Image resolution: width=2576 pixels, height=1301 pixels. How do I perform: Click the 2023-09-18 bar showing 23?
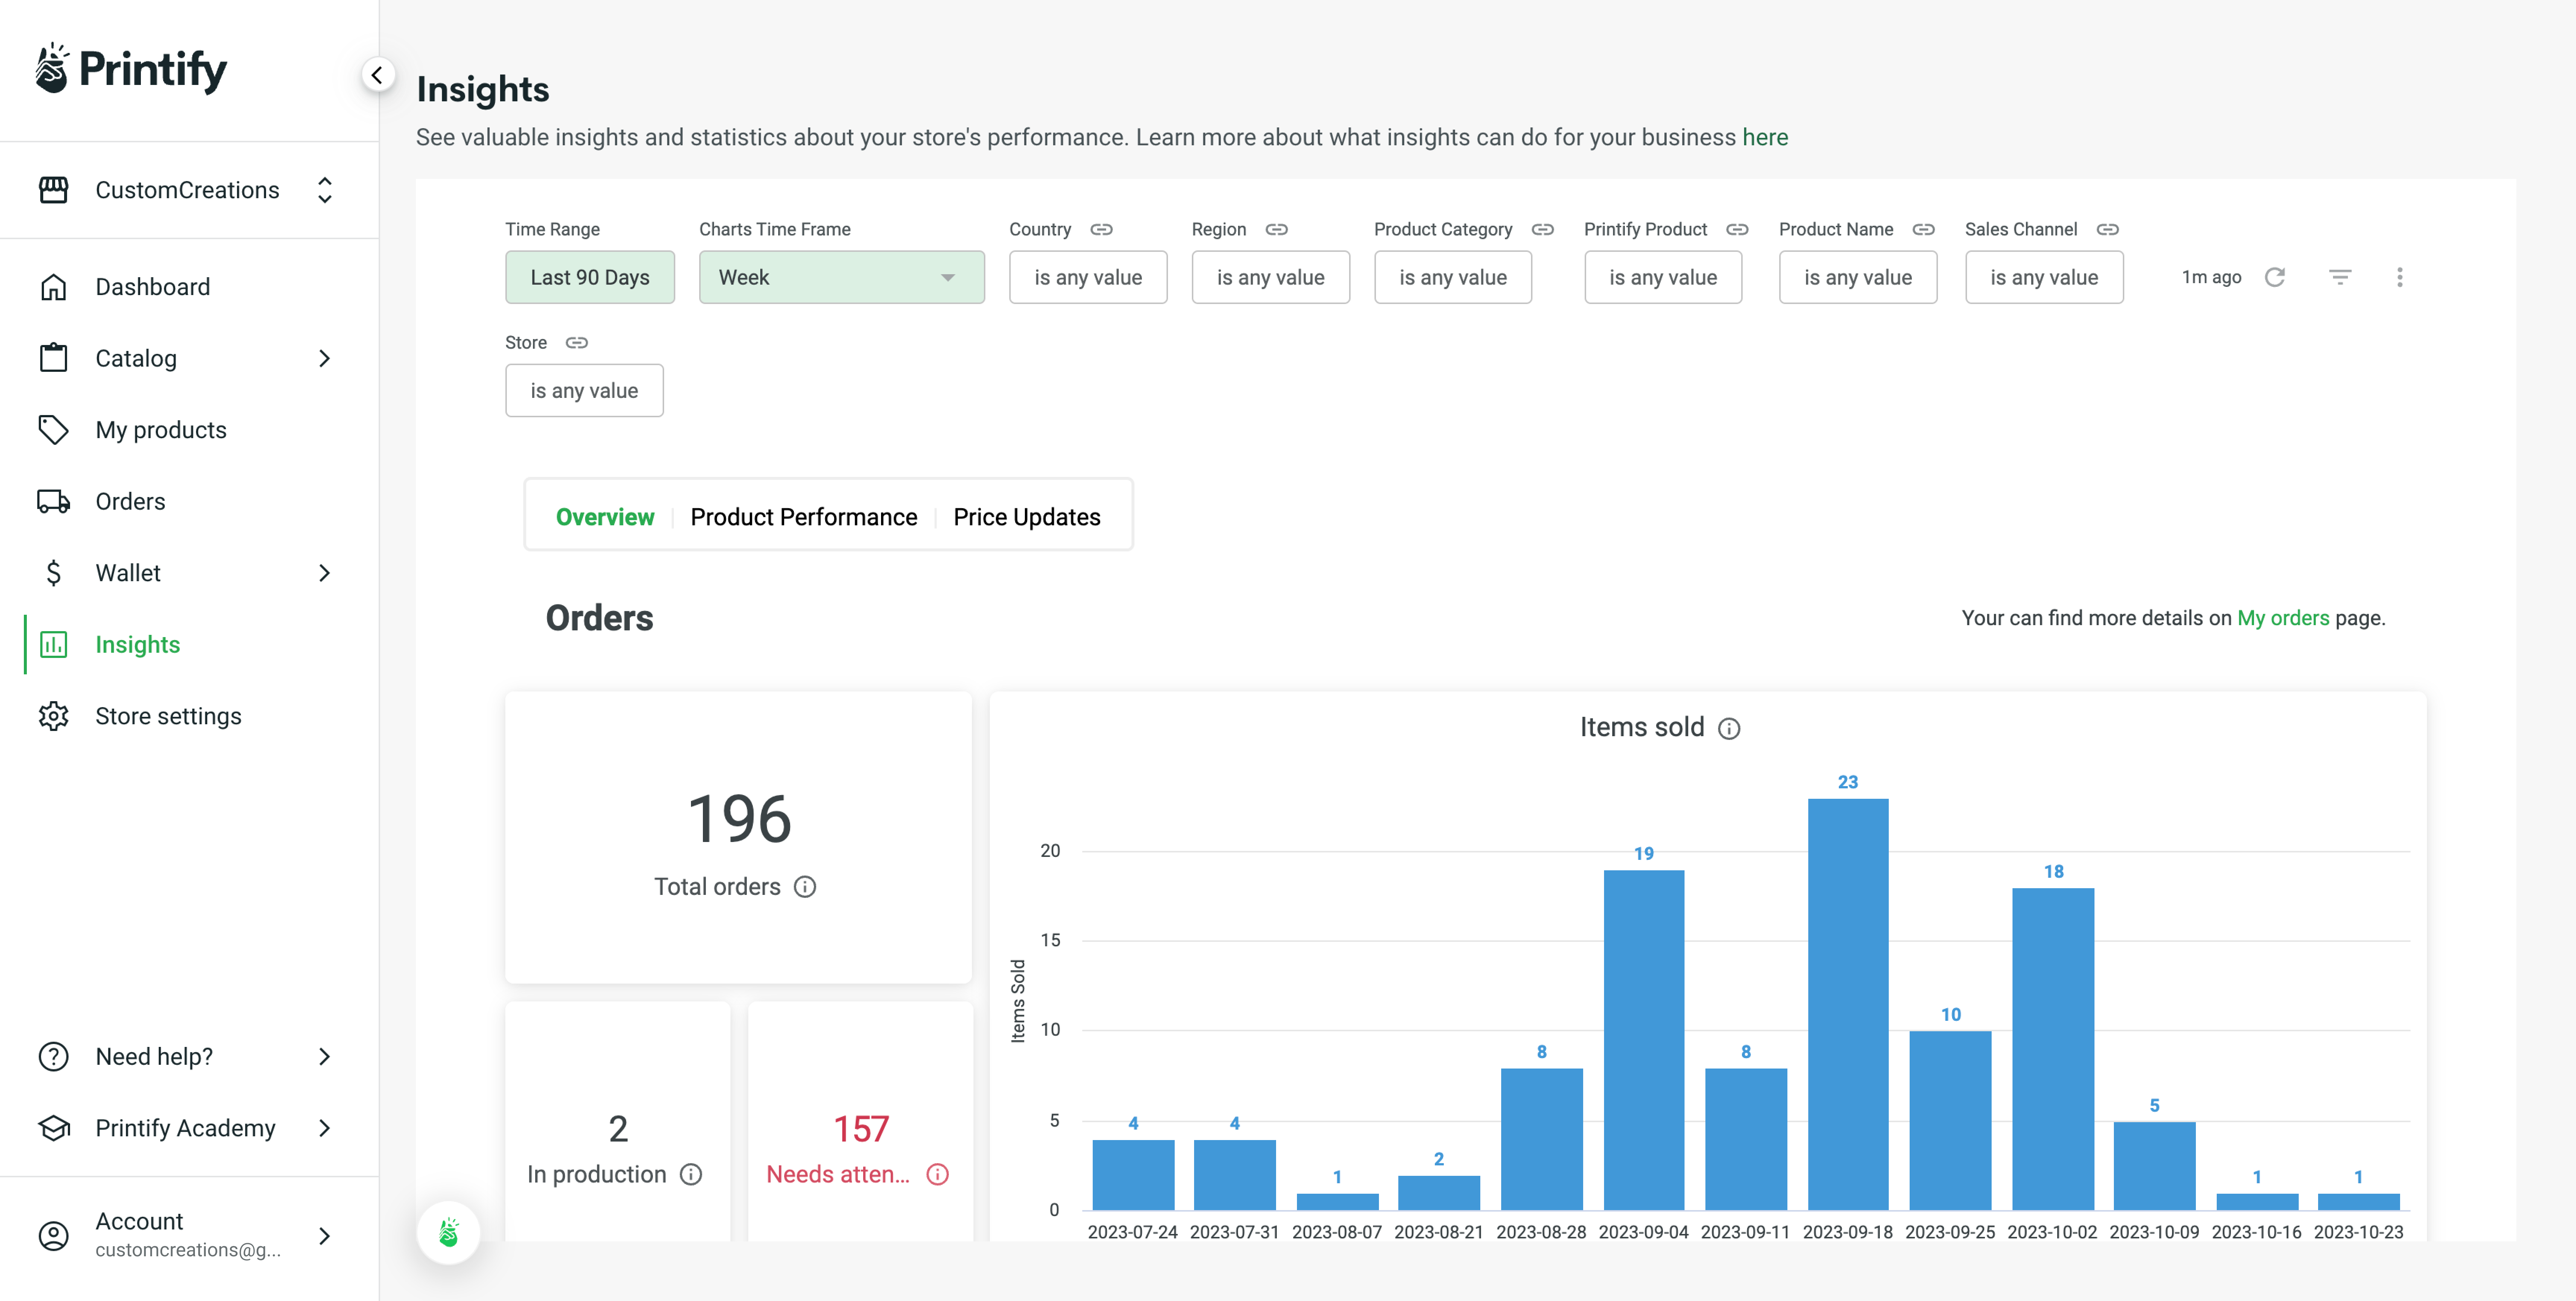coord(1848,1004)
